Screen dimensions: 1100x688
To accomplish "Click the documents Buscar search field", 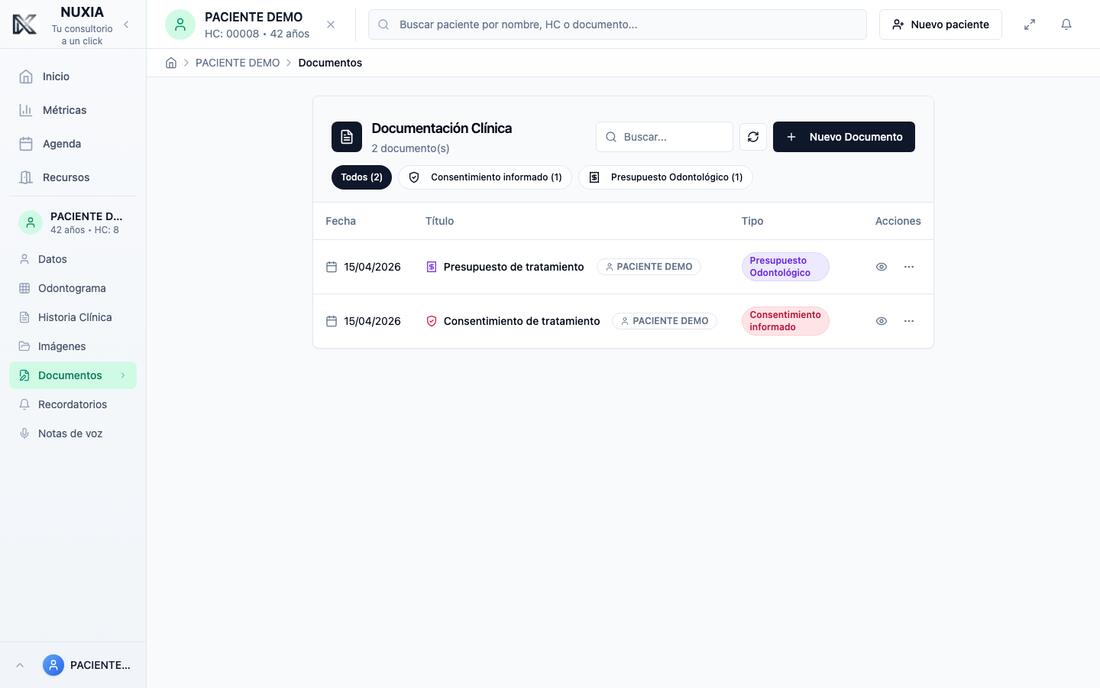I will click(x=664, y=137).
